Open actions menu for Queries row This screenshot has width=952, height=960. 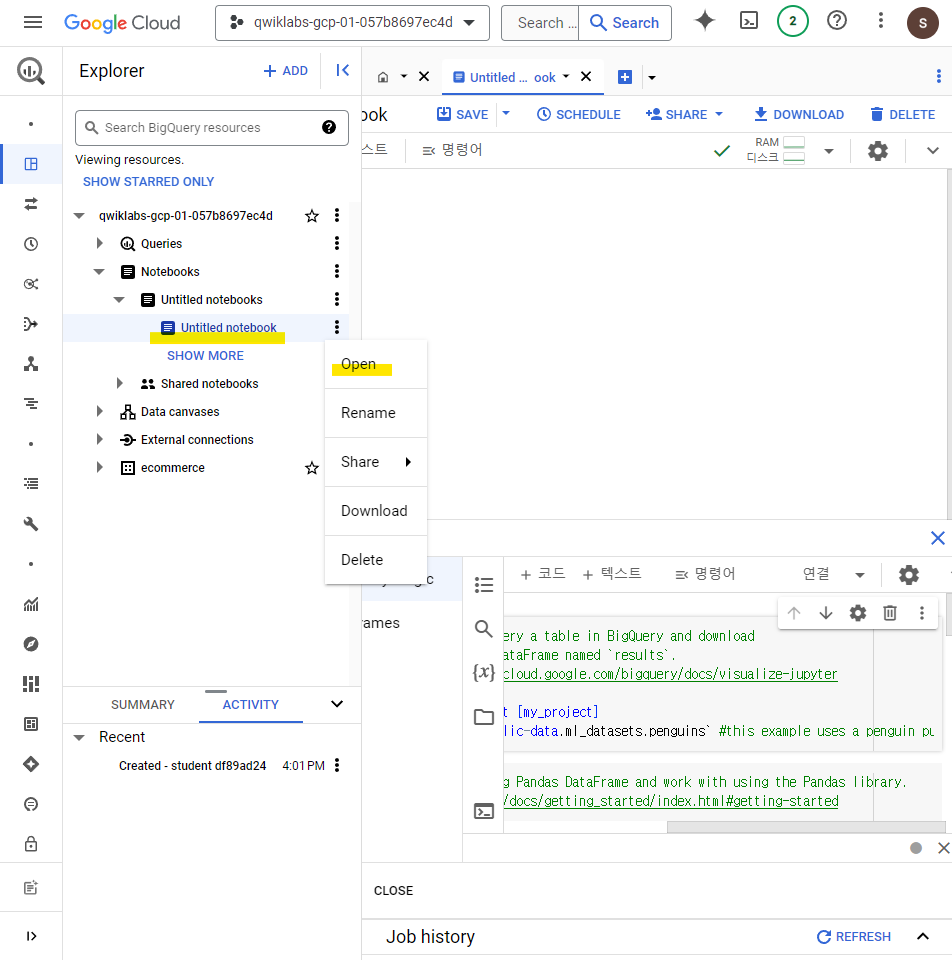(x=337, y=244)
